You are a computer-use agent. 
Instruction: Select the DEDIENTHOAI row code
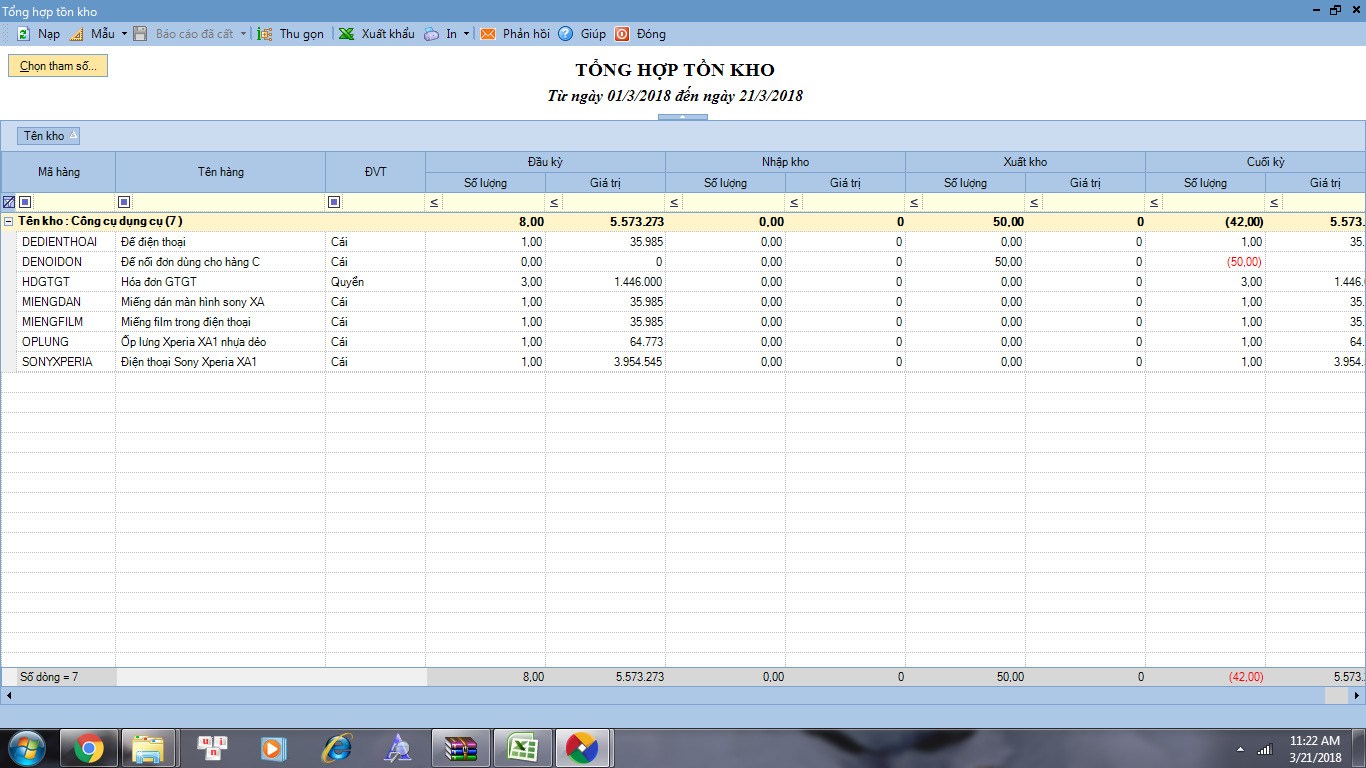tap(60, 242)
